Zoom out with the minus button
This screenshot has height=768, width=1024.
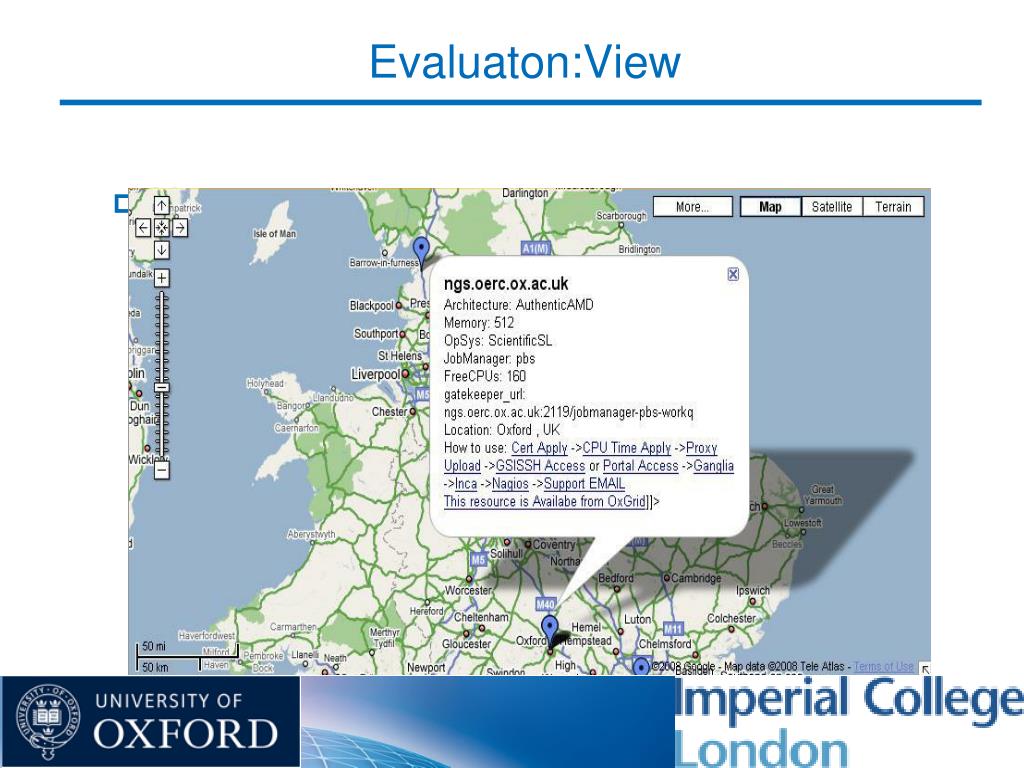tap(162, 470)
